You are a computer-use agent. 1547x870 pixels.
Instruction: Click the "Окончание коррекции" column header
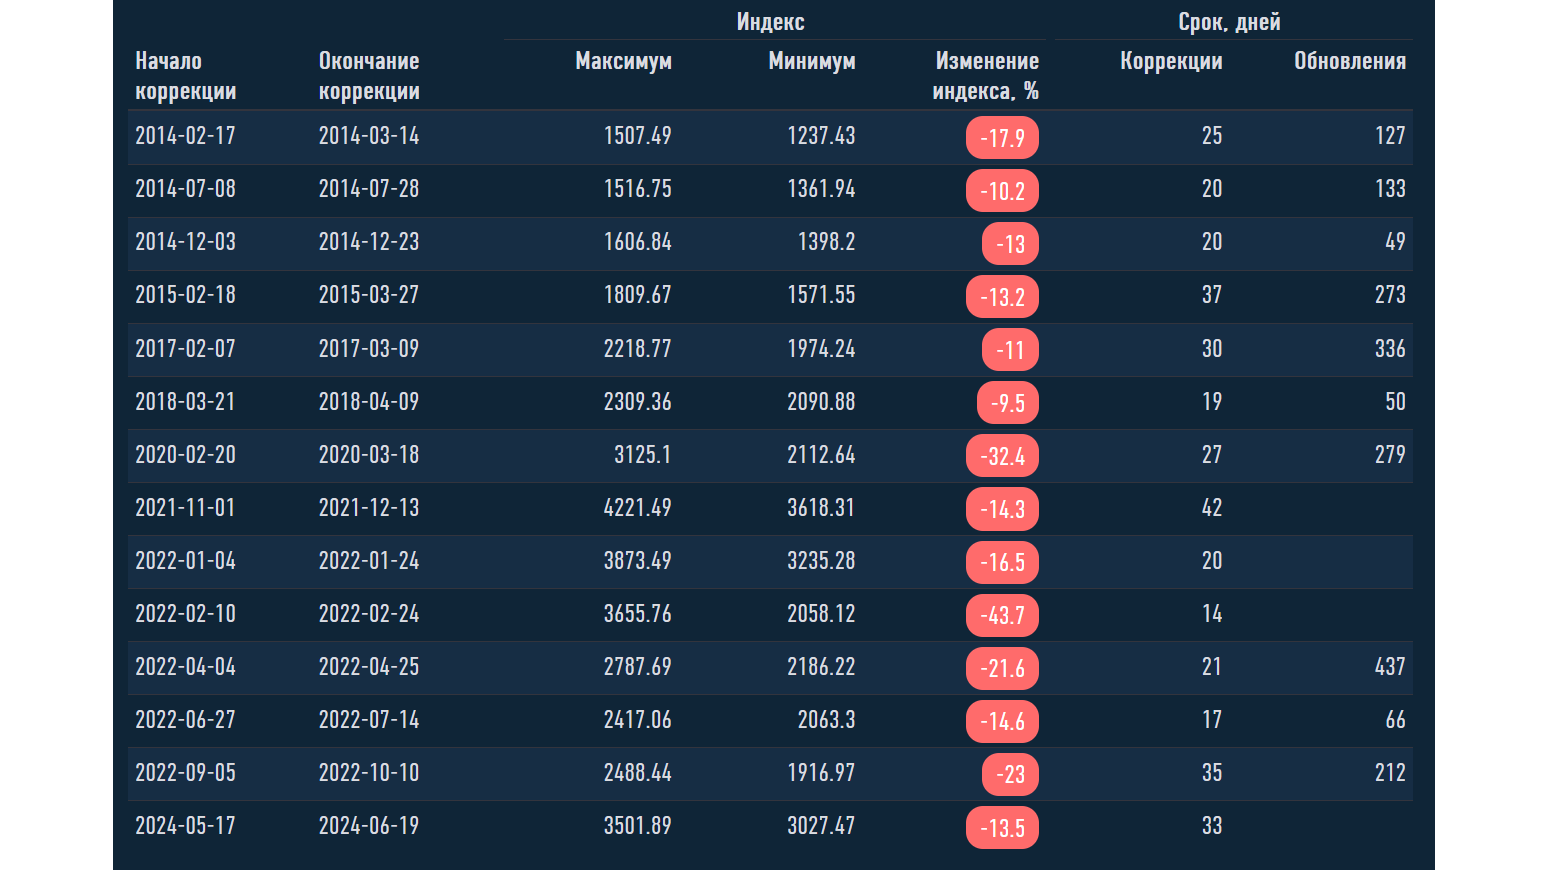pos(369,76)
